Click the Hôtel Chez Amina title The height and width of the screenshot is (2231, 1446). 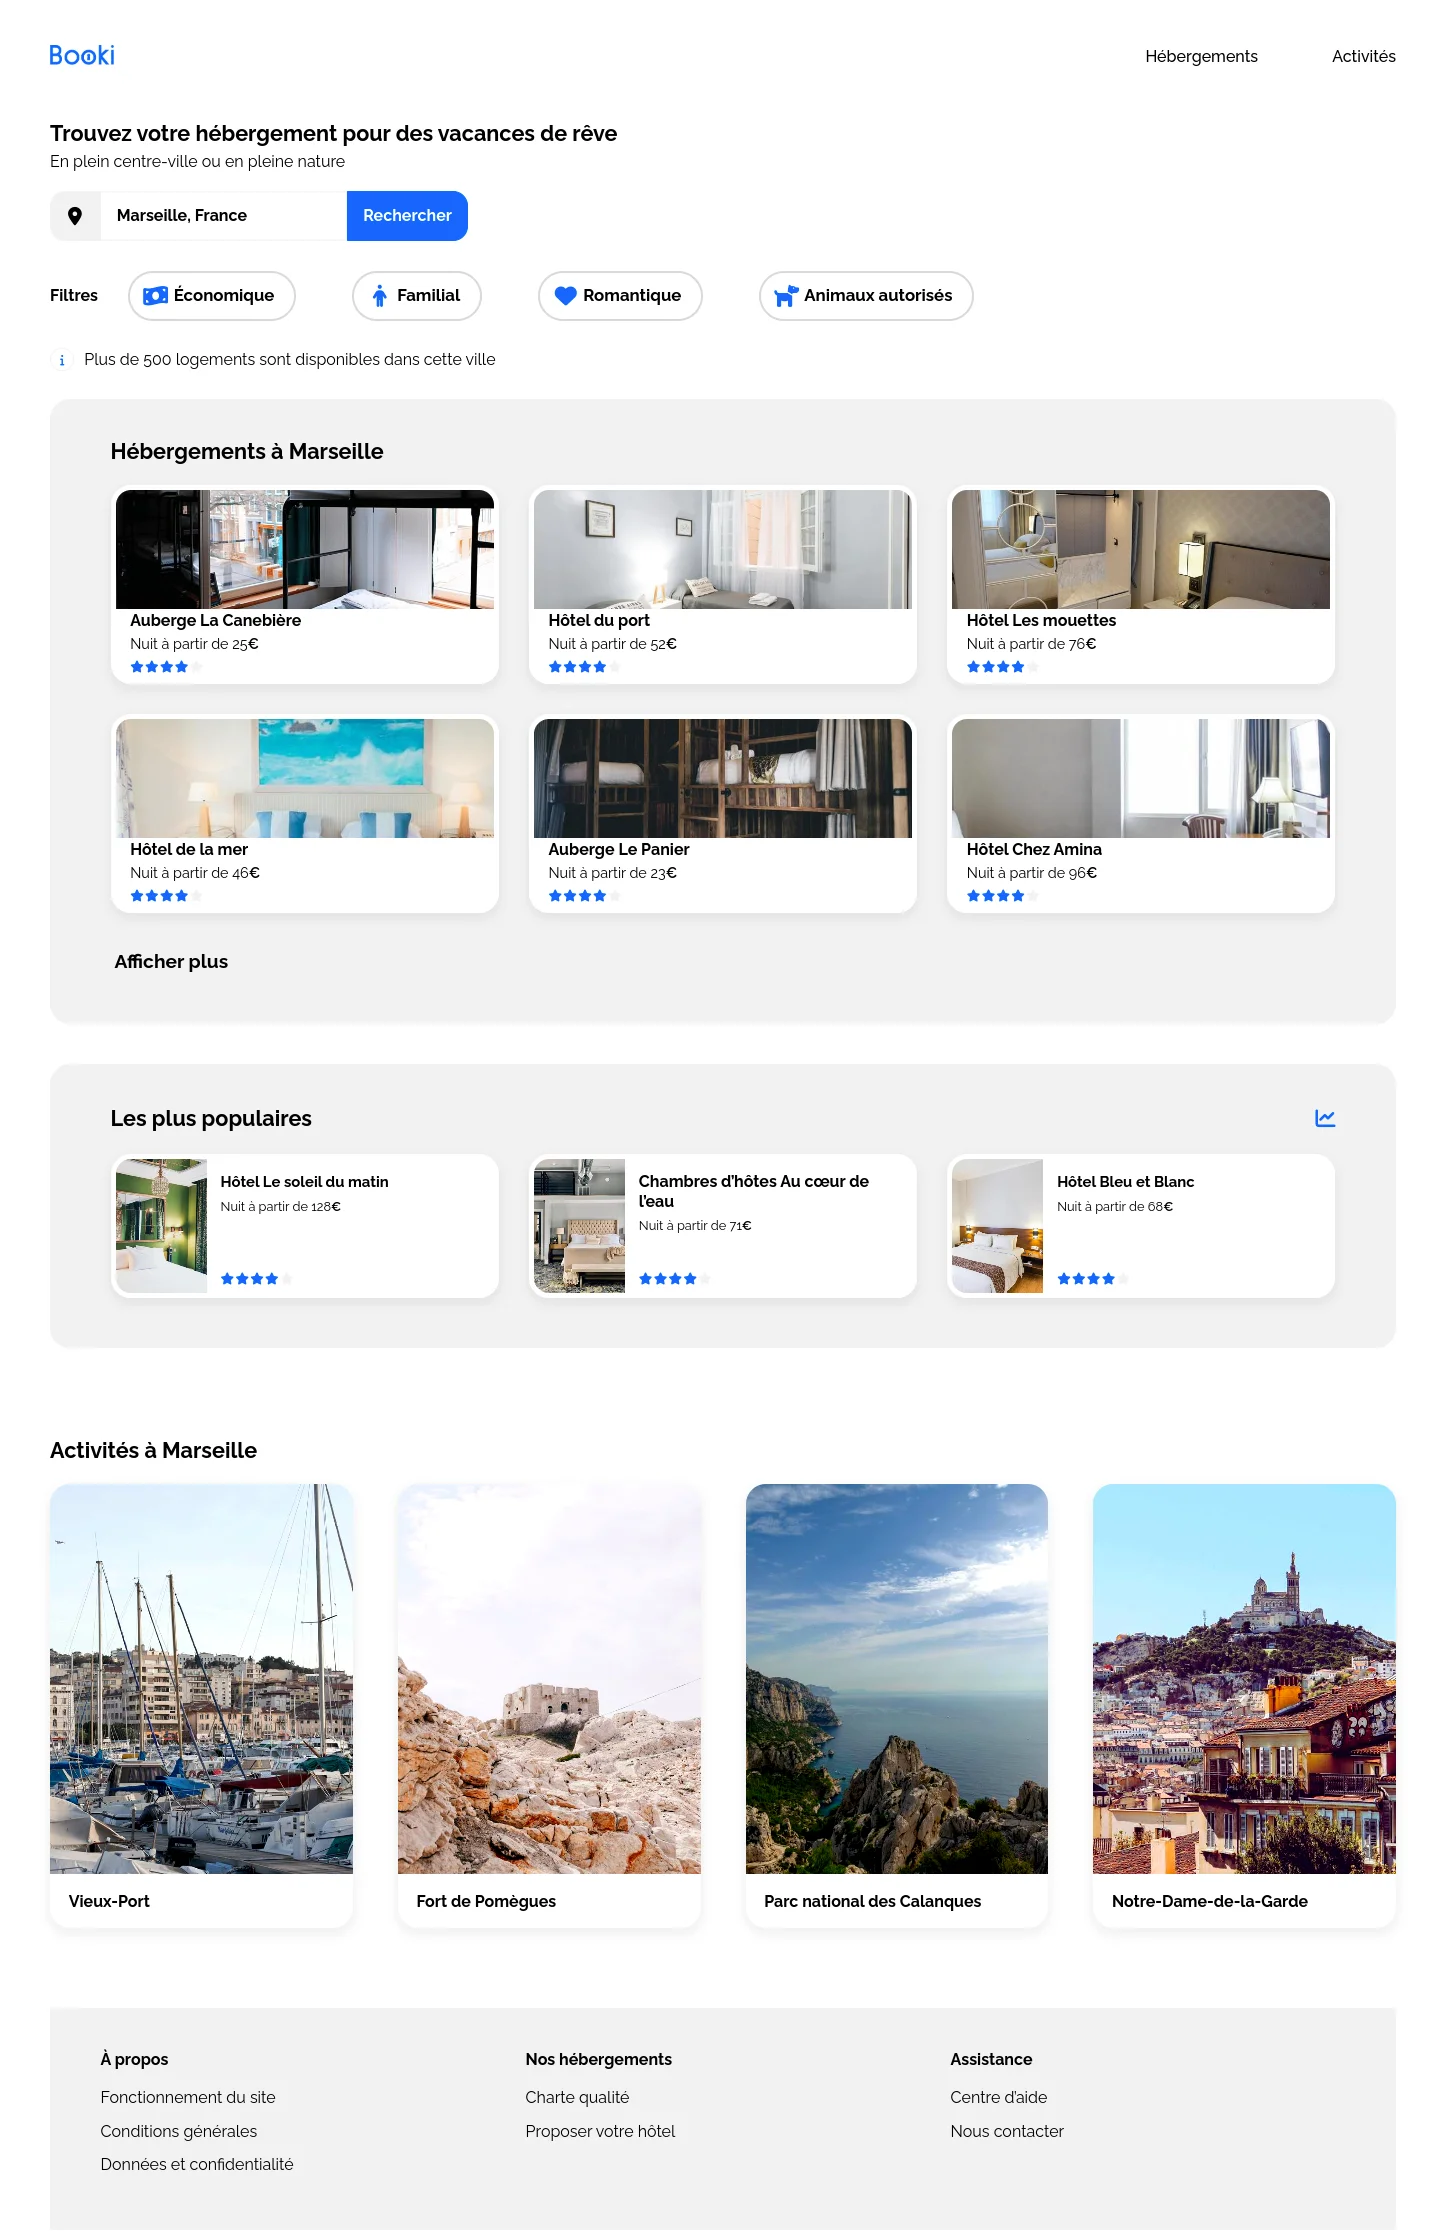tap(1034, 850)
